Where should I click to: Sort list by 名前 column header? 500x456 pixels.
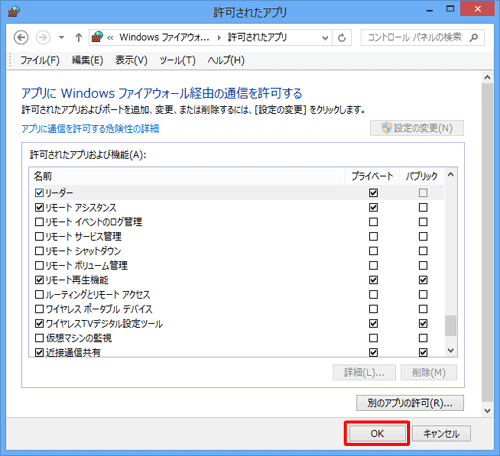point(187,176)
